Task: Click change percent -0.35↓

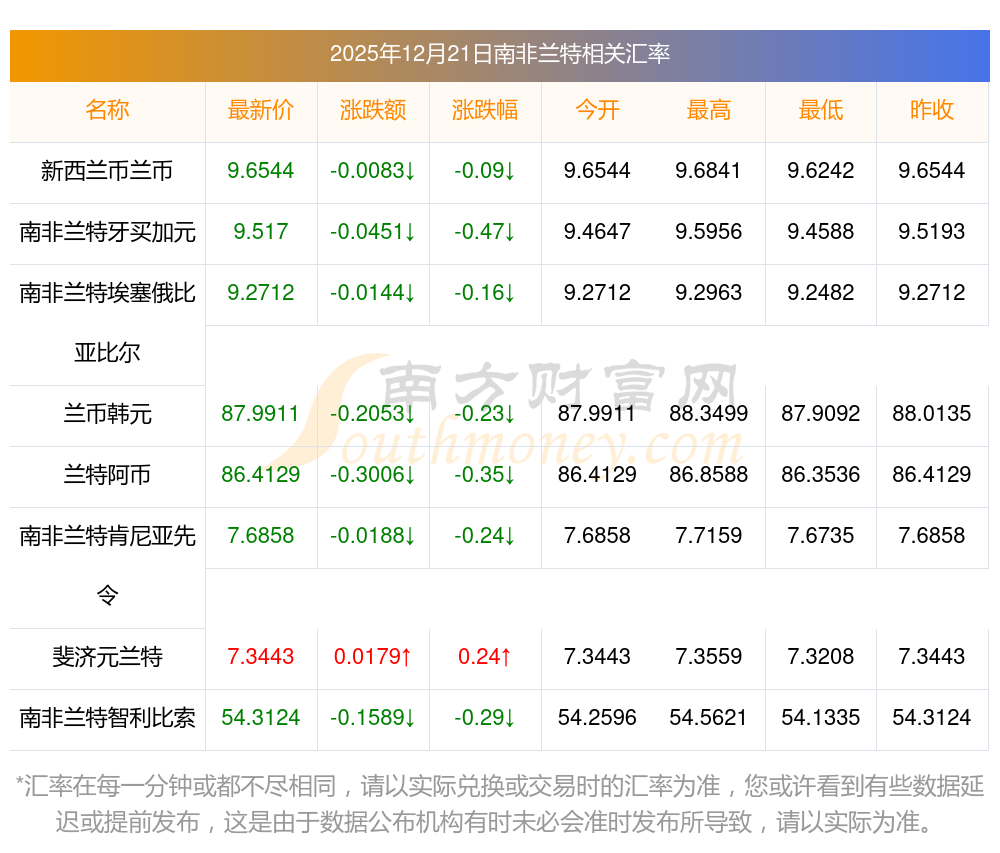Action: 485,475
